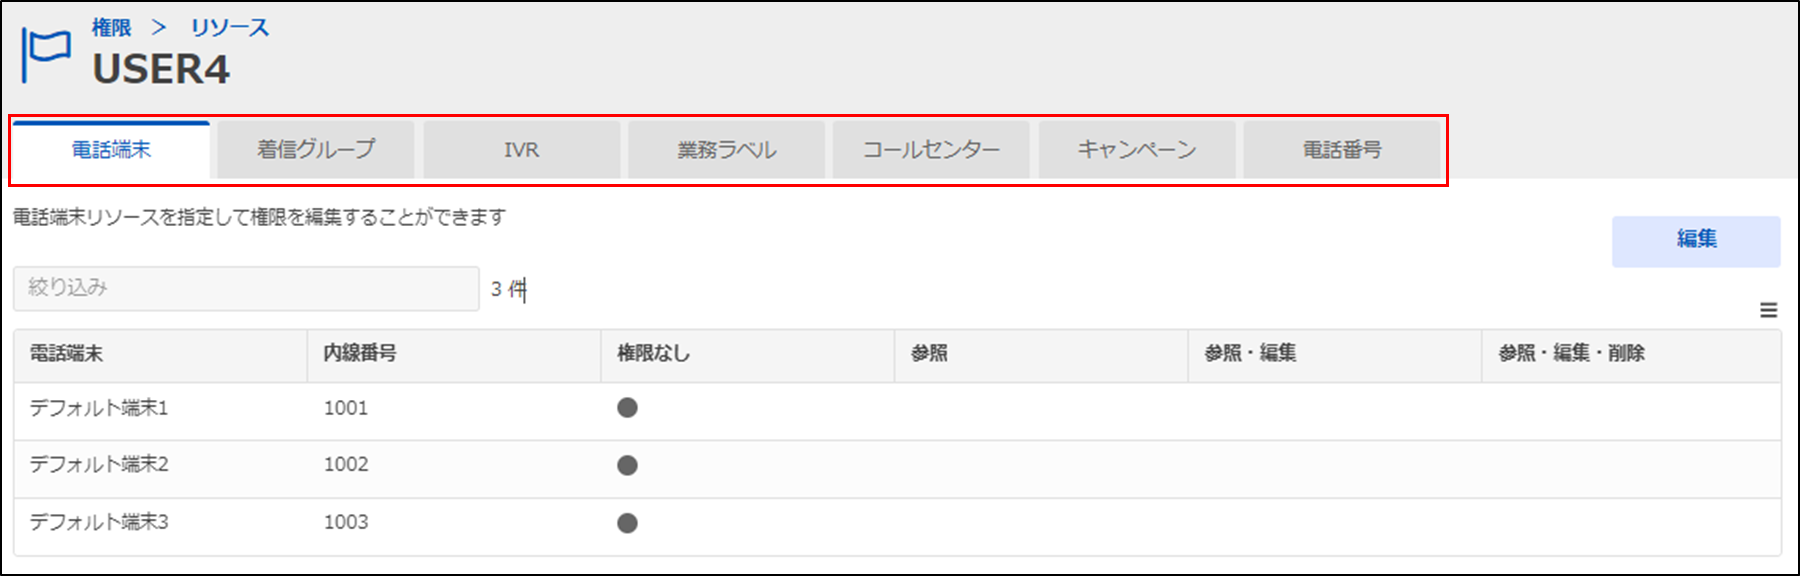
Task: Click the 編集 button
Action: [x=1696, y=240]
